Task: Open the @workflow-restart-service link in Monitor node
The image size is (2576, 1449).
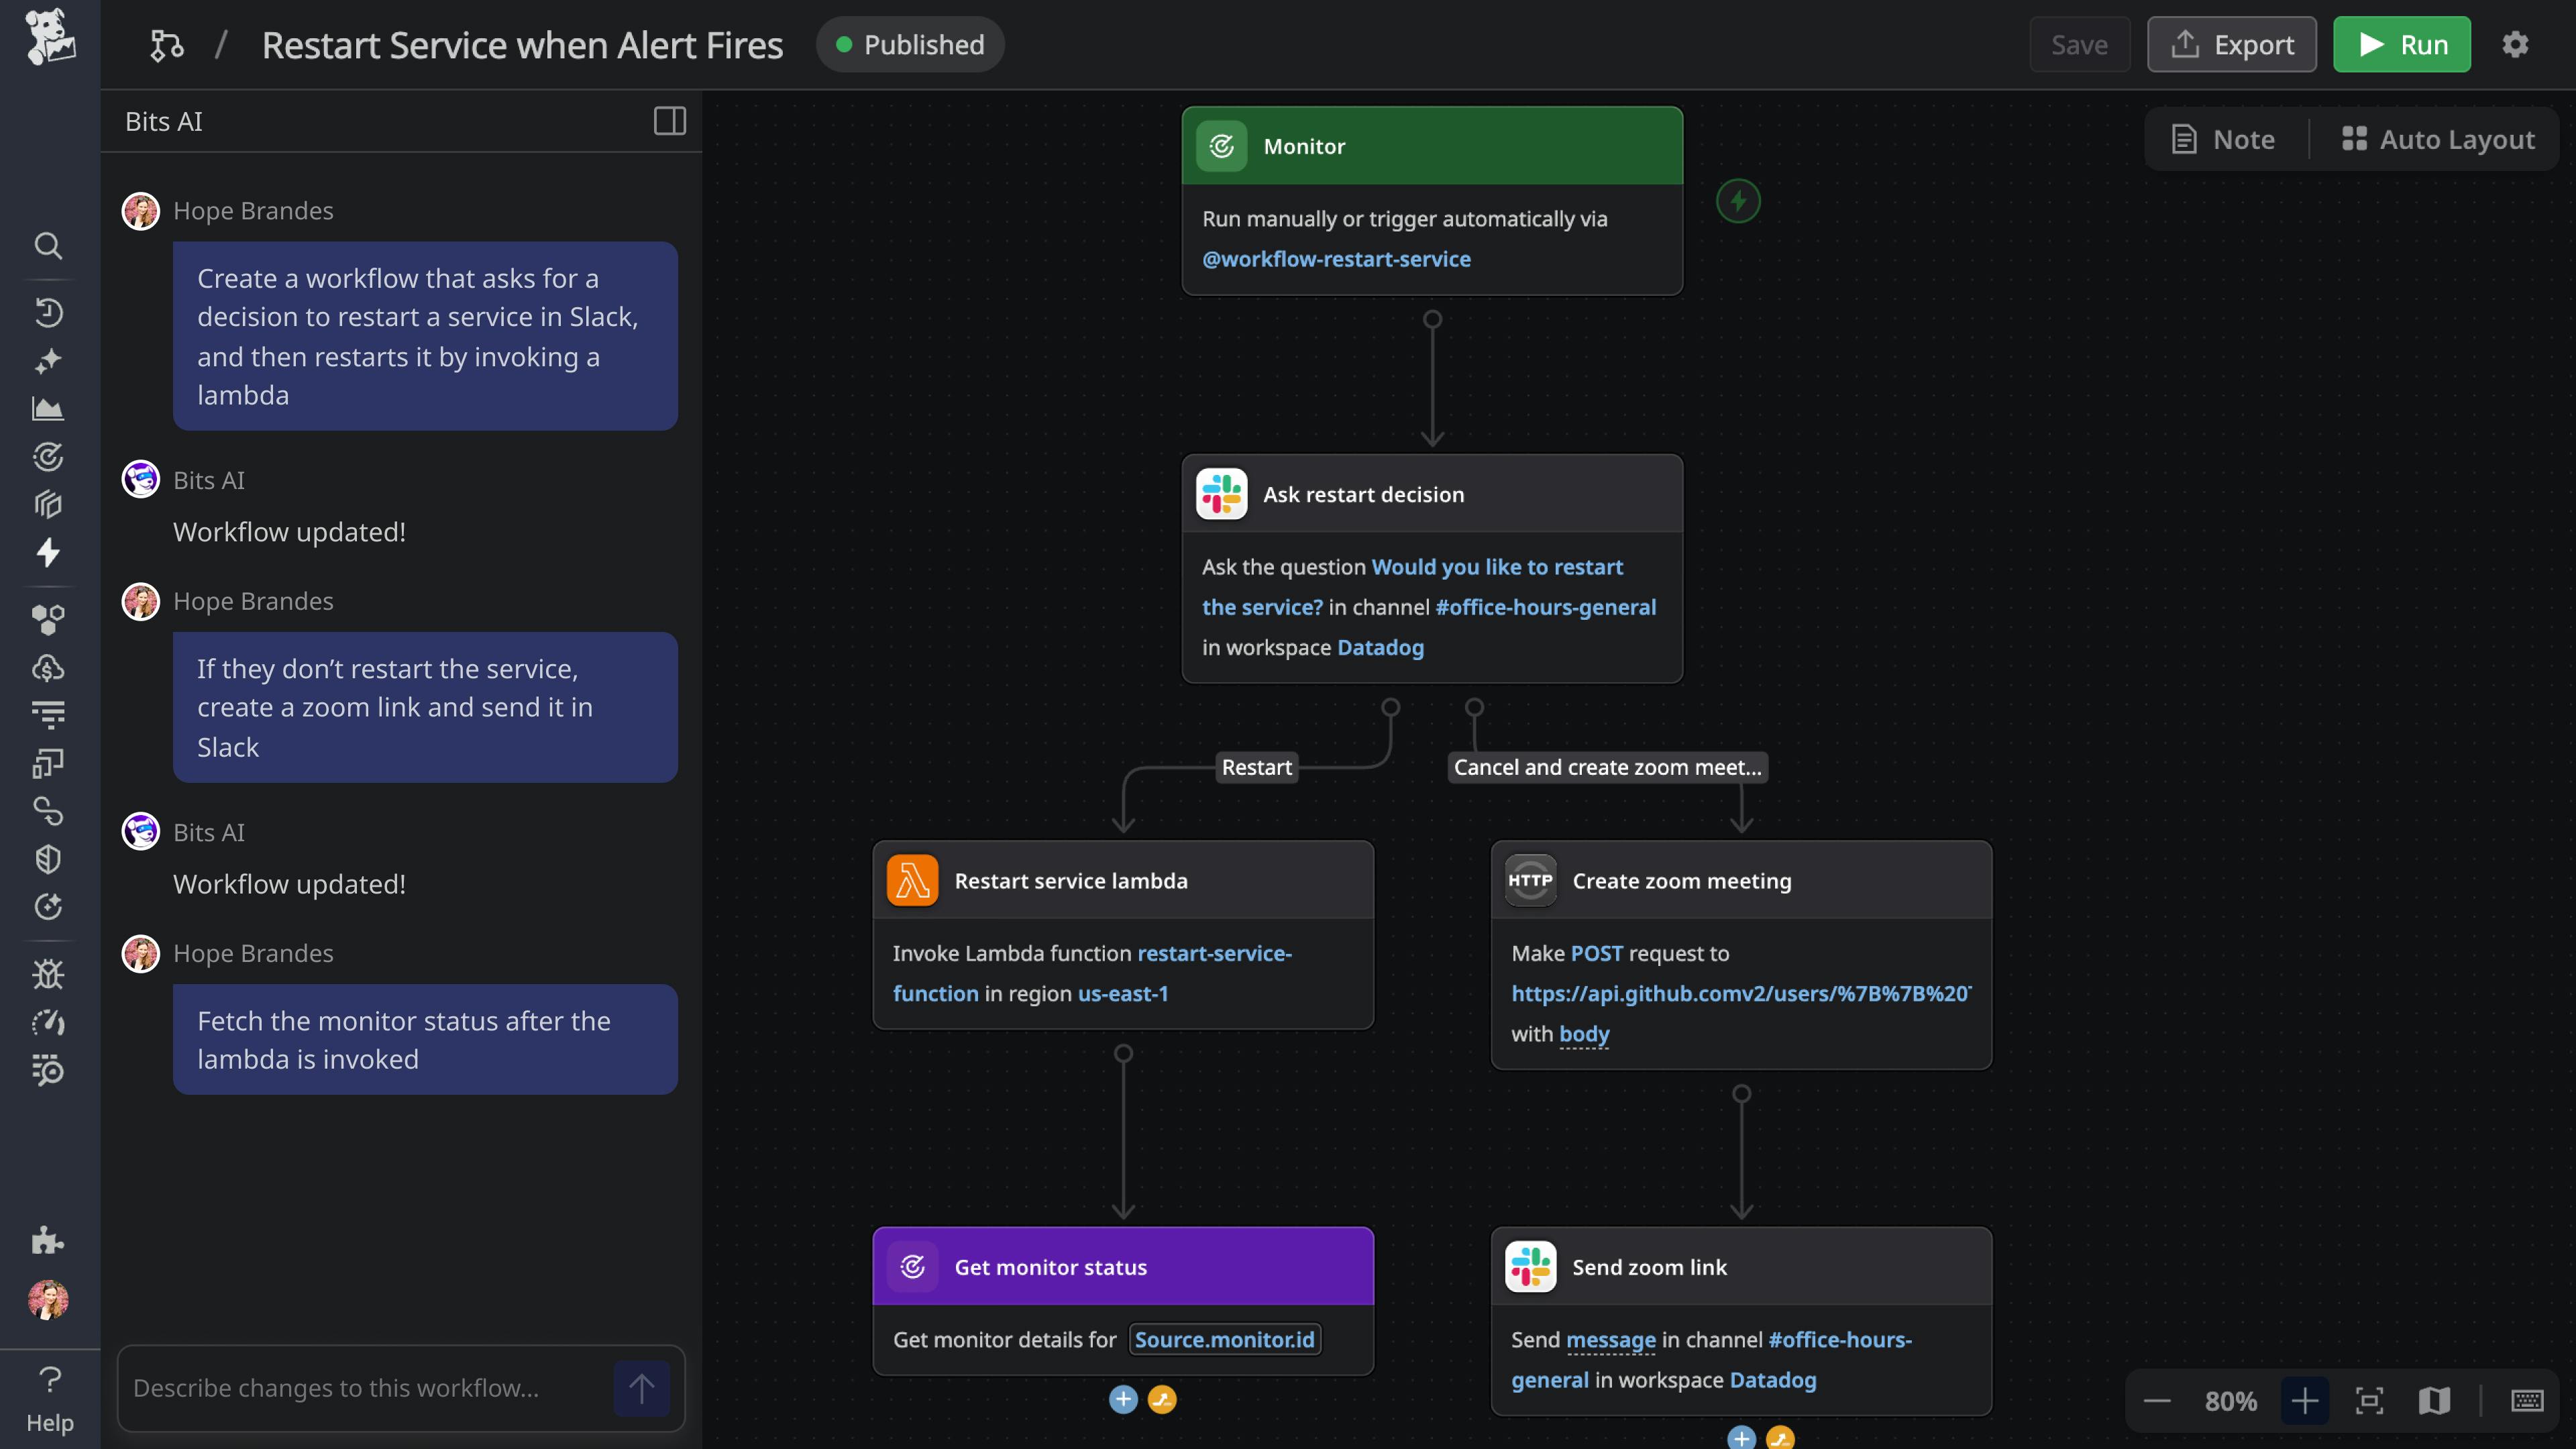Action: [x=1337, y=258]
